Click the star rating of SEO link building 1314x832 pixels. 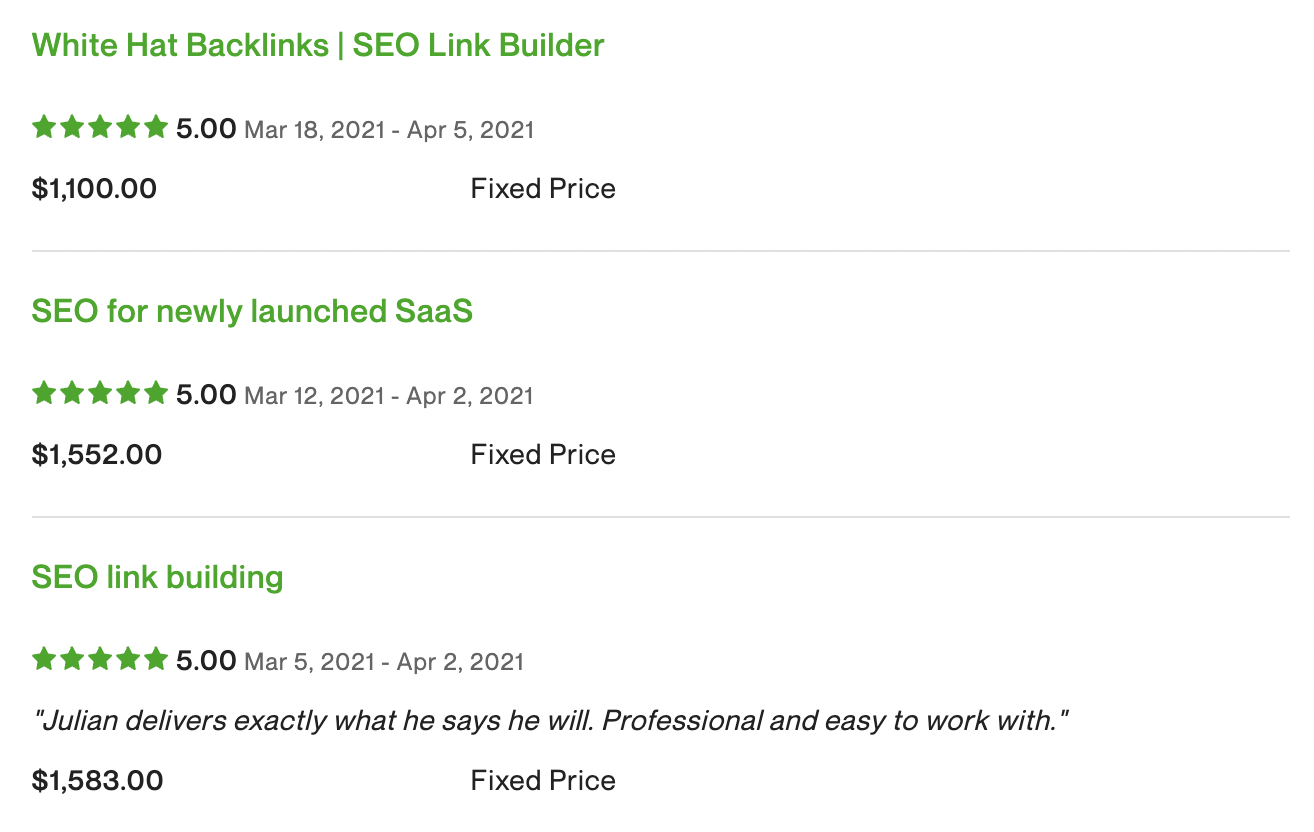[100, 660]
